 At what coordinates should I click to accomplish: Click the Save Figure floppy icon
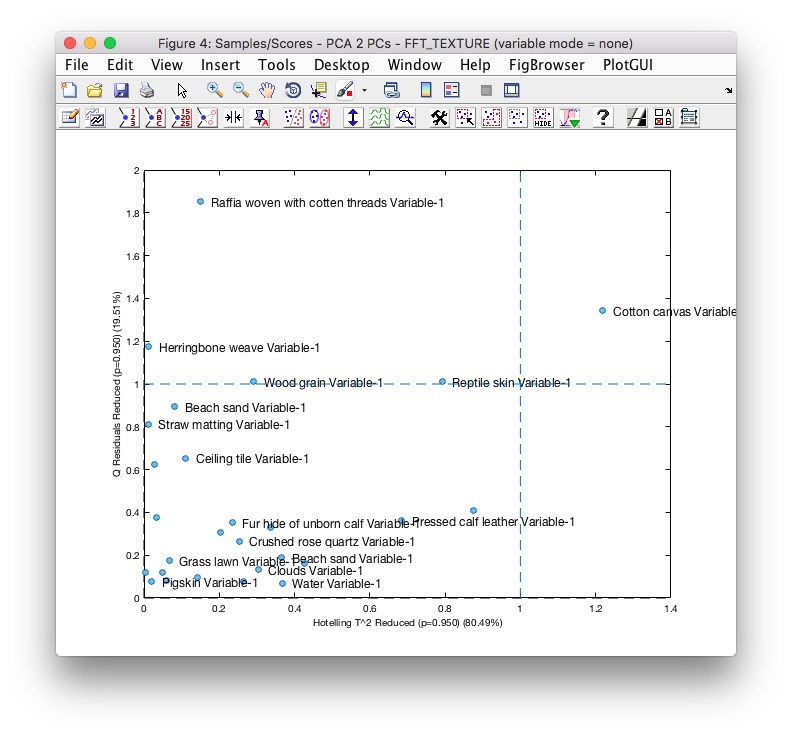(121, 90)
